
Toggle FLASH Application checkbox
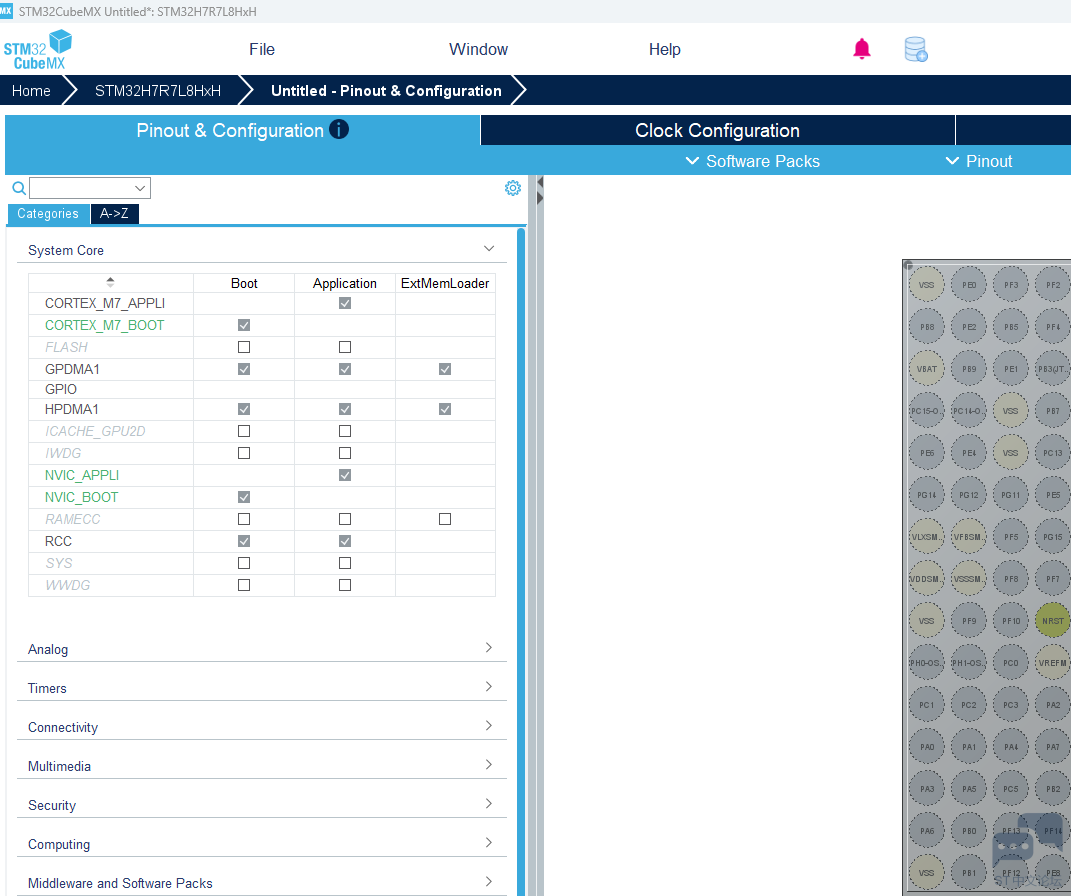tap(345, 347)
